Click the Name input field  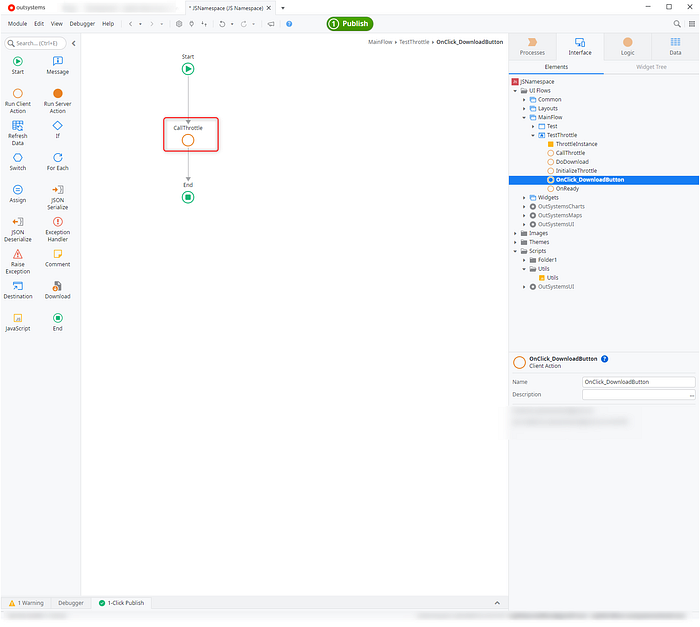click(x=638, y=382)
